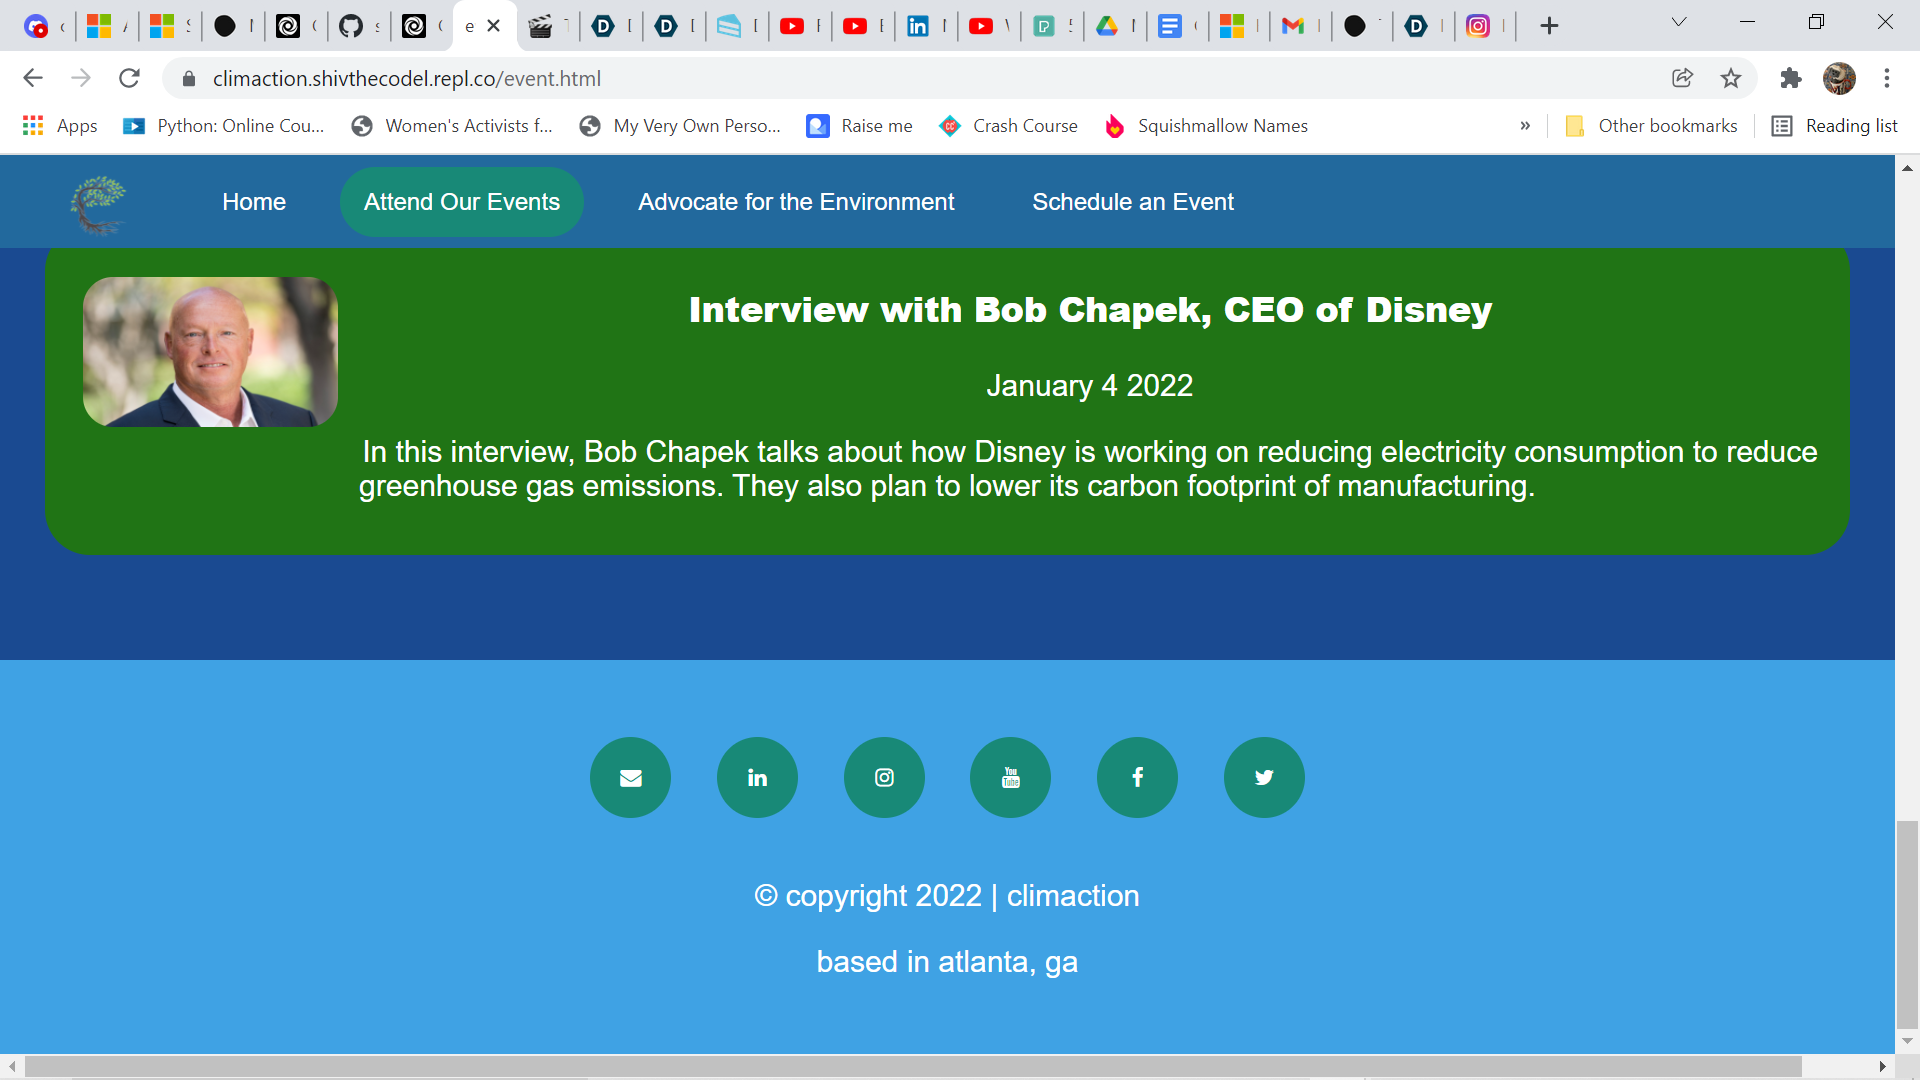The height and width of the screenshot is (1080, 1920).
Task: Select Advocate for the Environment menu
Action: coord(796,202)
